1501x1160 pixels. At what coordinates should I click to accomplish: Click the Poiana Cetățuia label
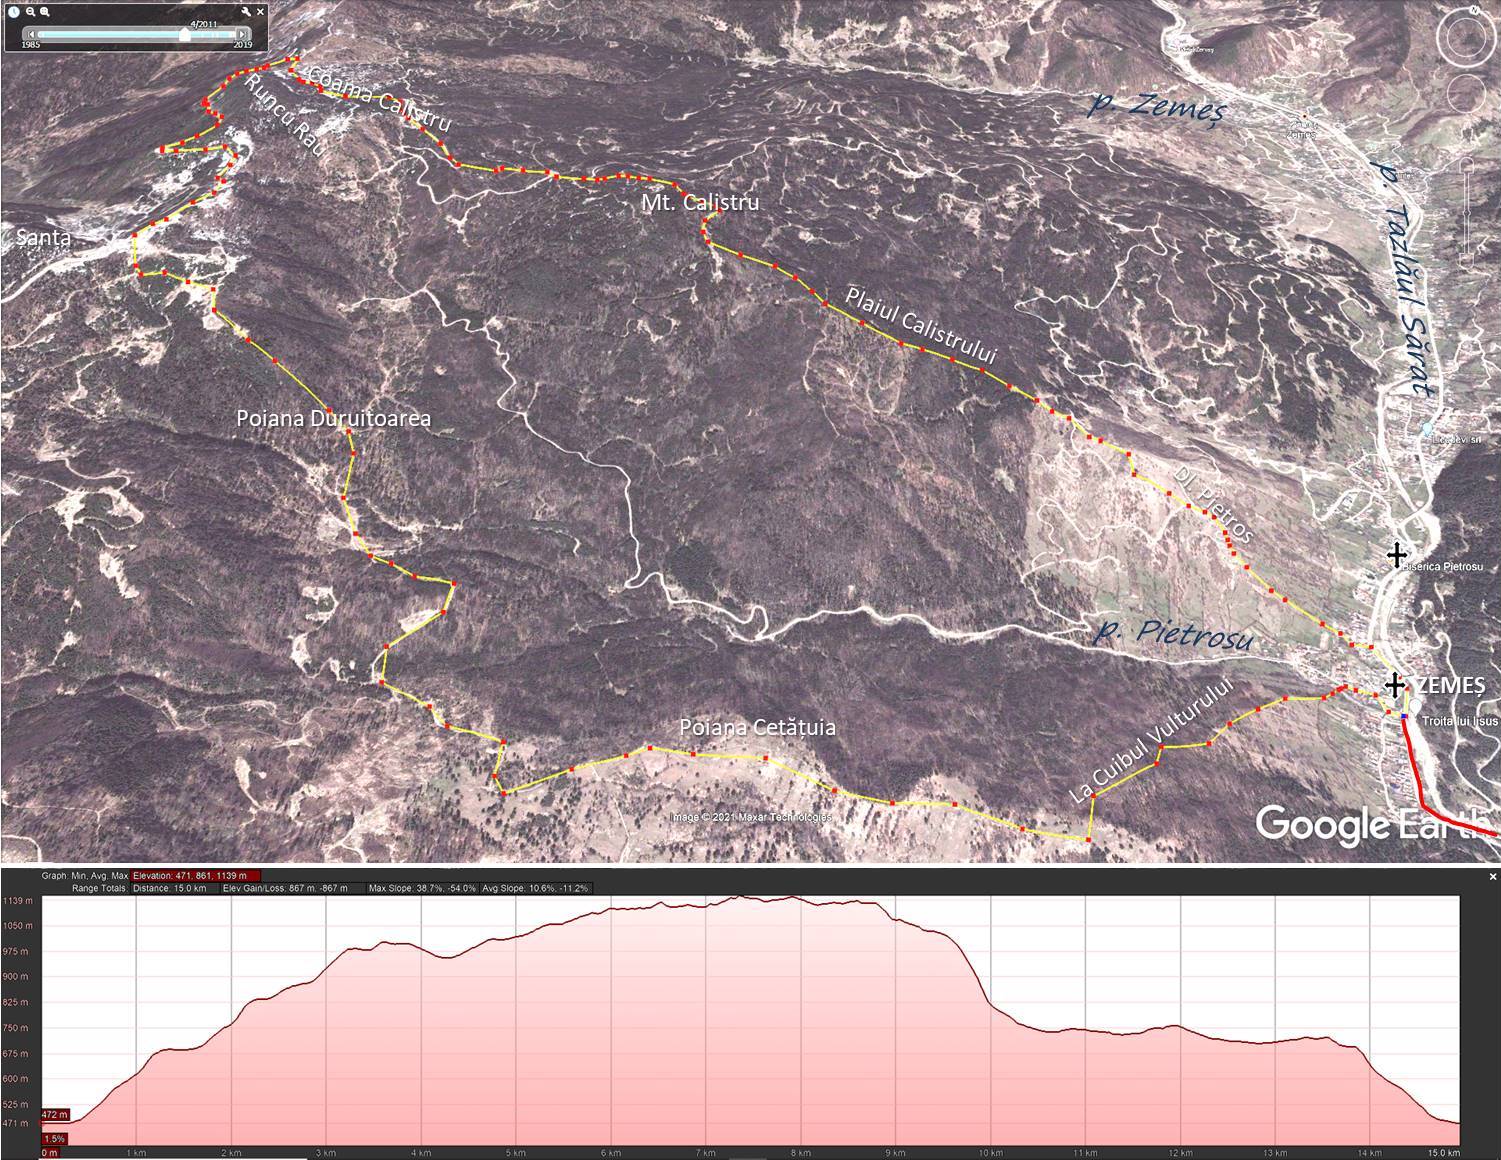point(756,727)
